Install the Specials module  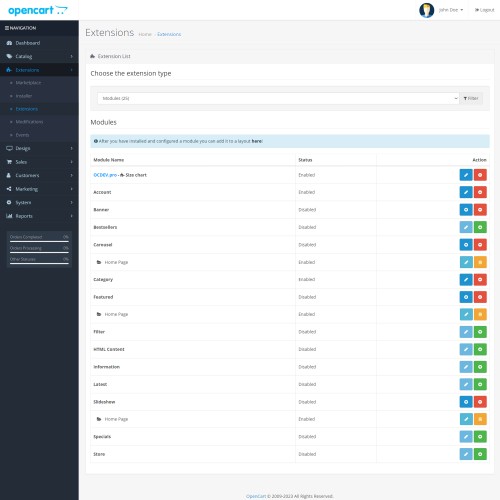click(x=480, y=436)
